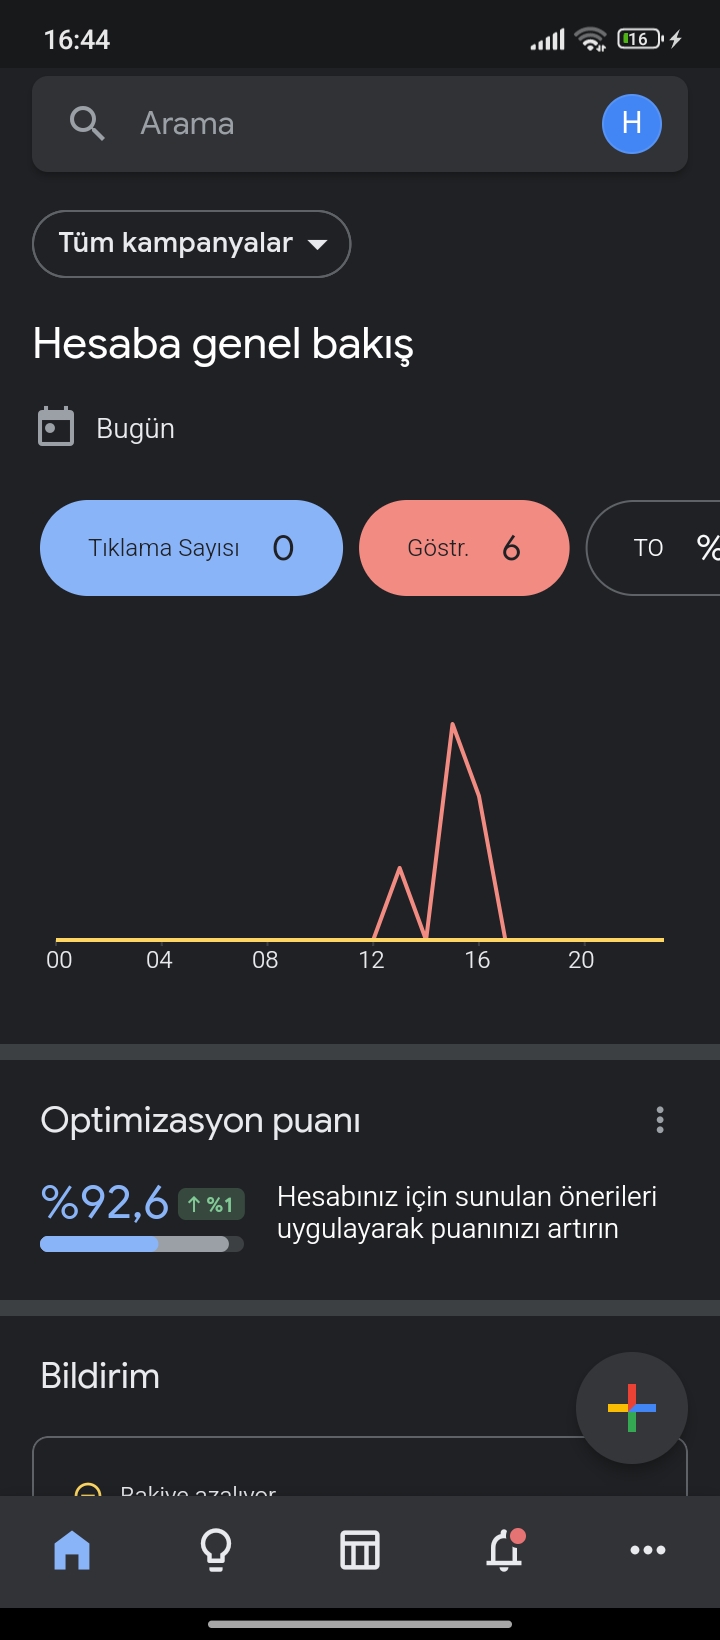720x1640 pixels.
Task: Open the Notifications bell tab
Action: point(505,1550)
